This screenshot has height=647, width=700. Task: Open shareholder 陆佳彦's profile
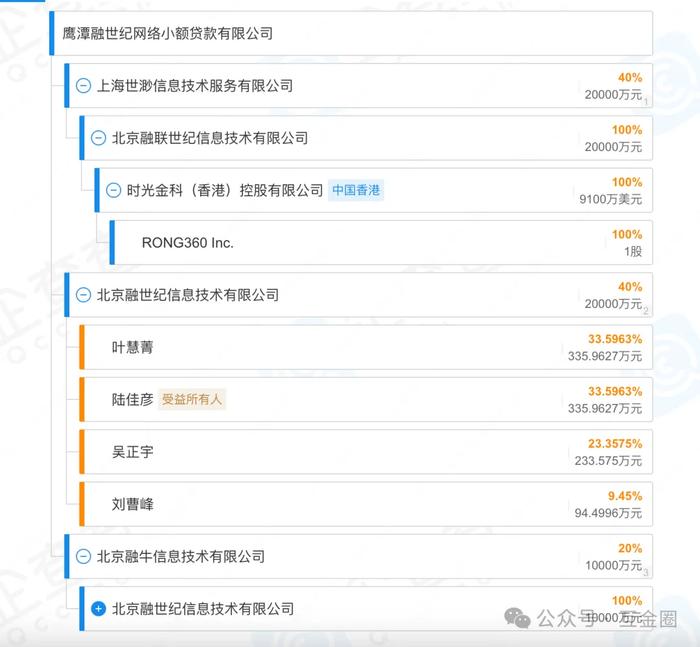point(133,399)
